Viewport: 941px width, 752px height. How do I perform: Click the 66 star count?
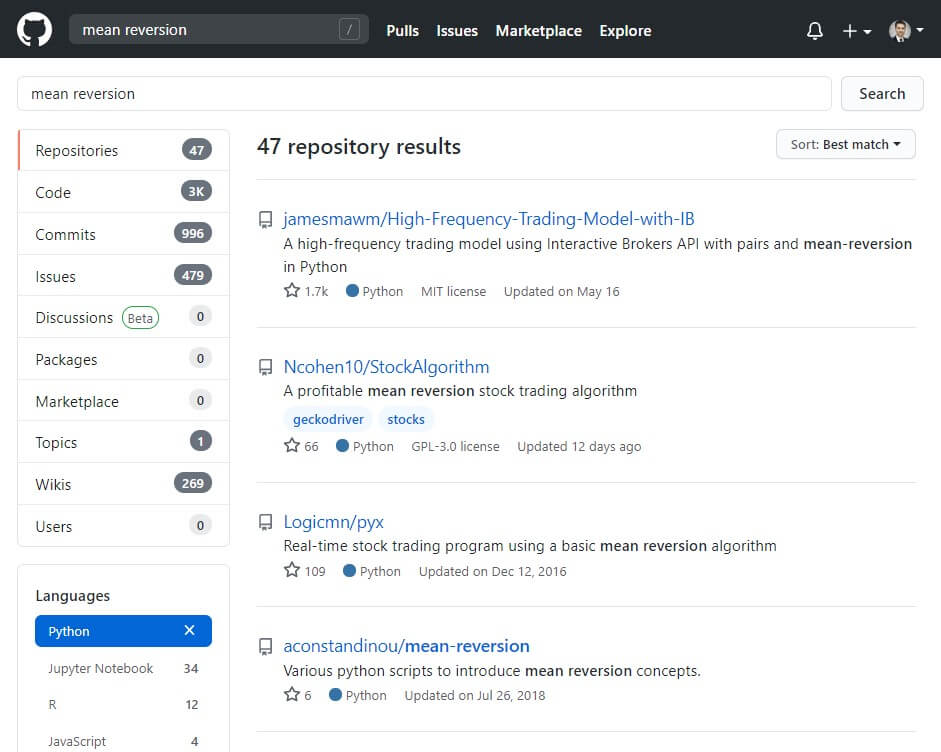(311, 447)
